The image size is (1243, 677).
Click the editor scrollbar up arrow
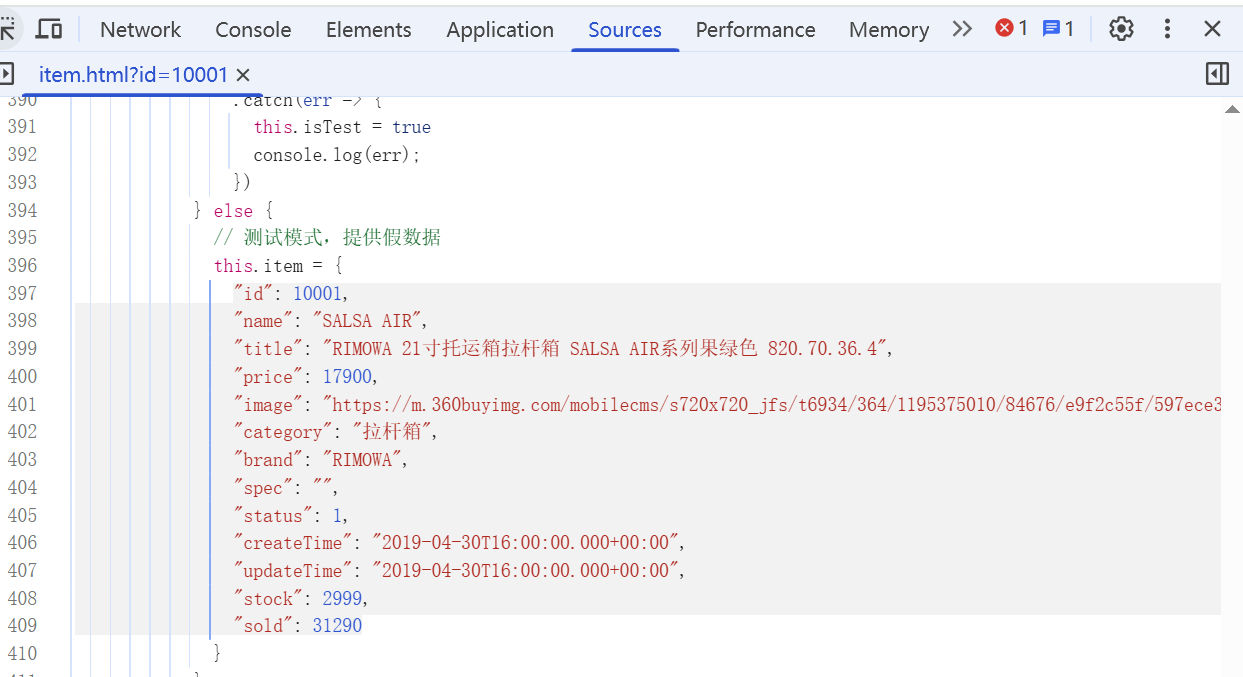click(x=1232, y=110)
